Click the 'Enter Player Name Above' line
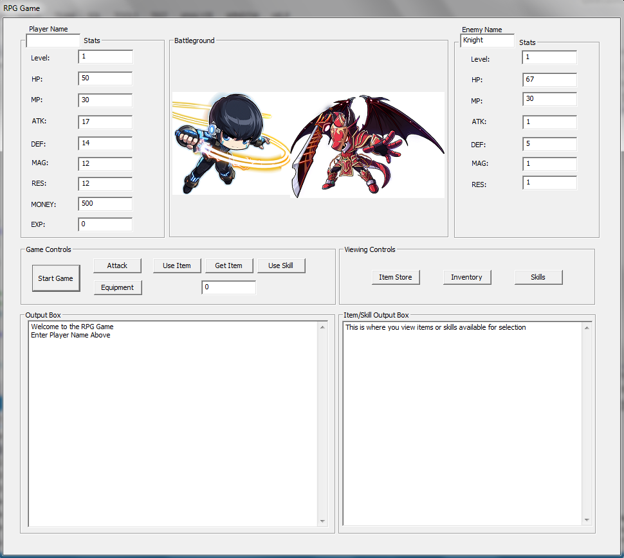This screenshot has width=624, height=558. 70,335
